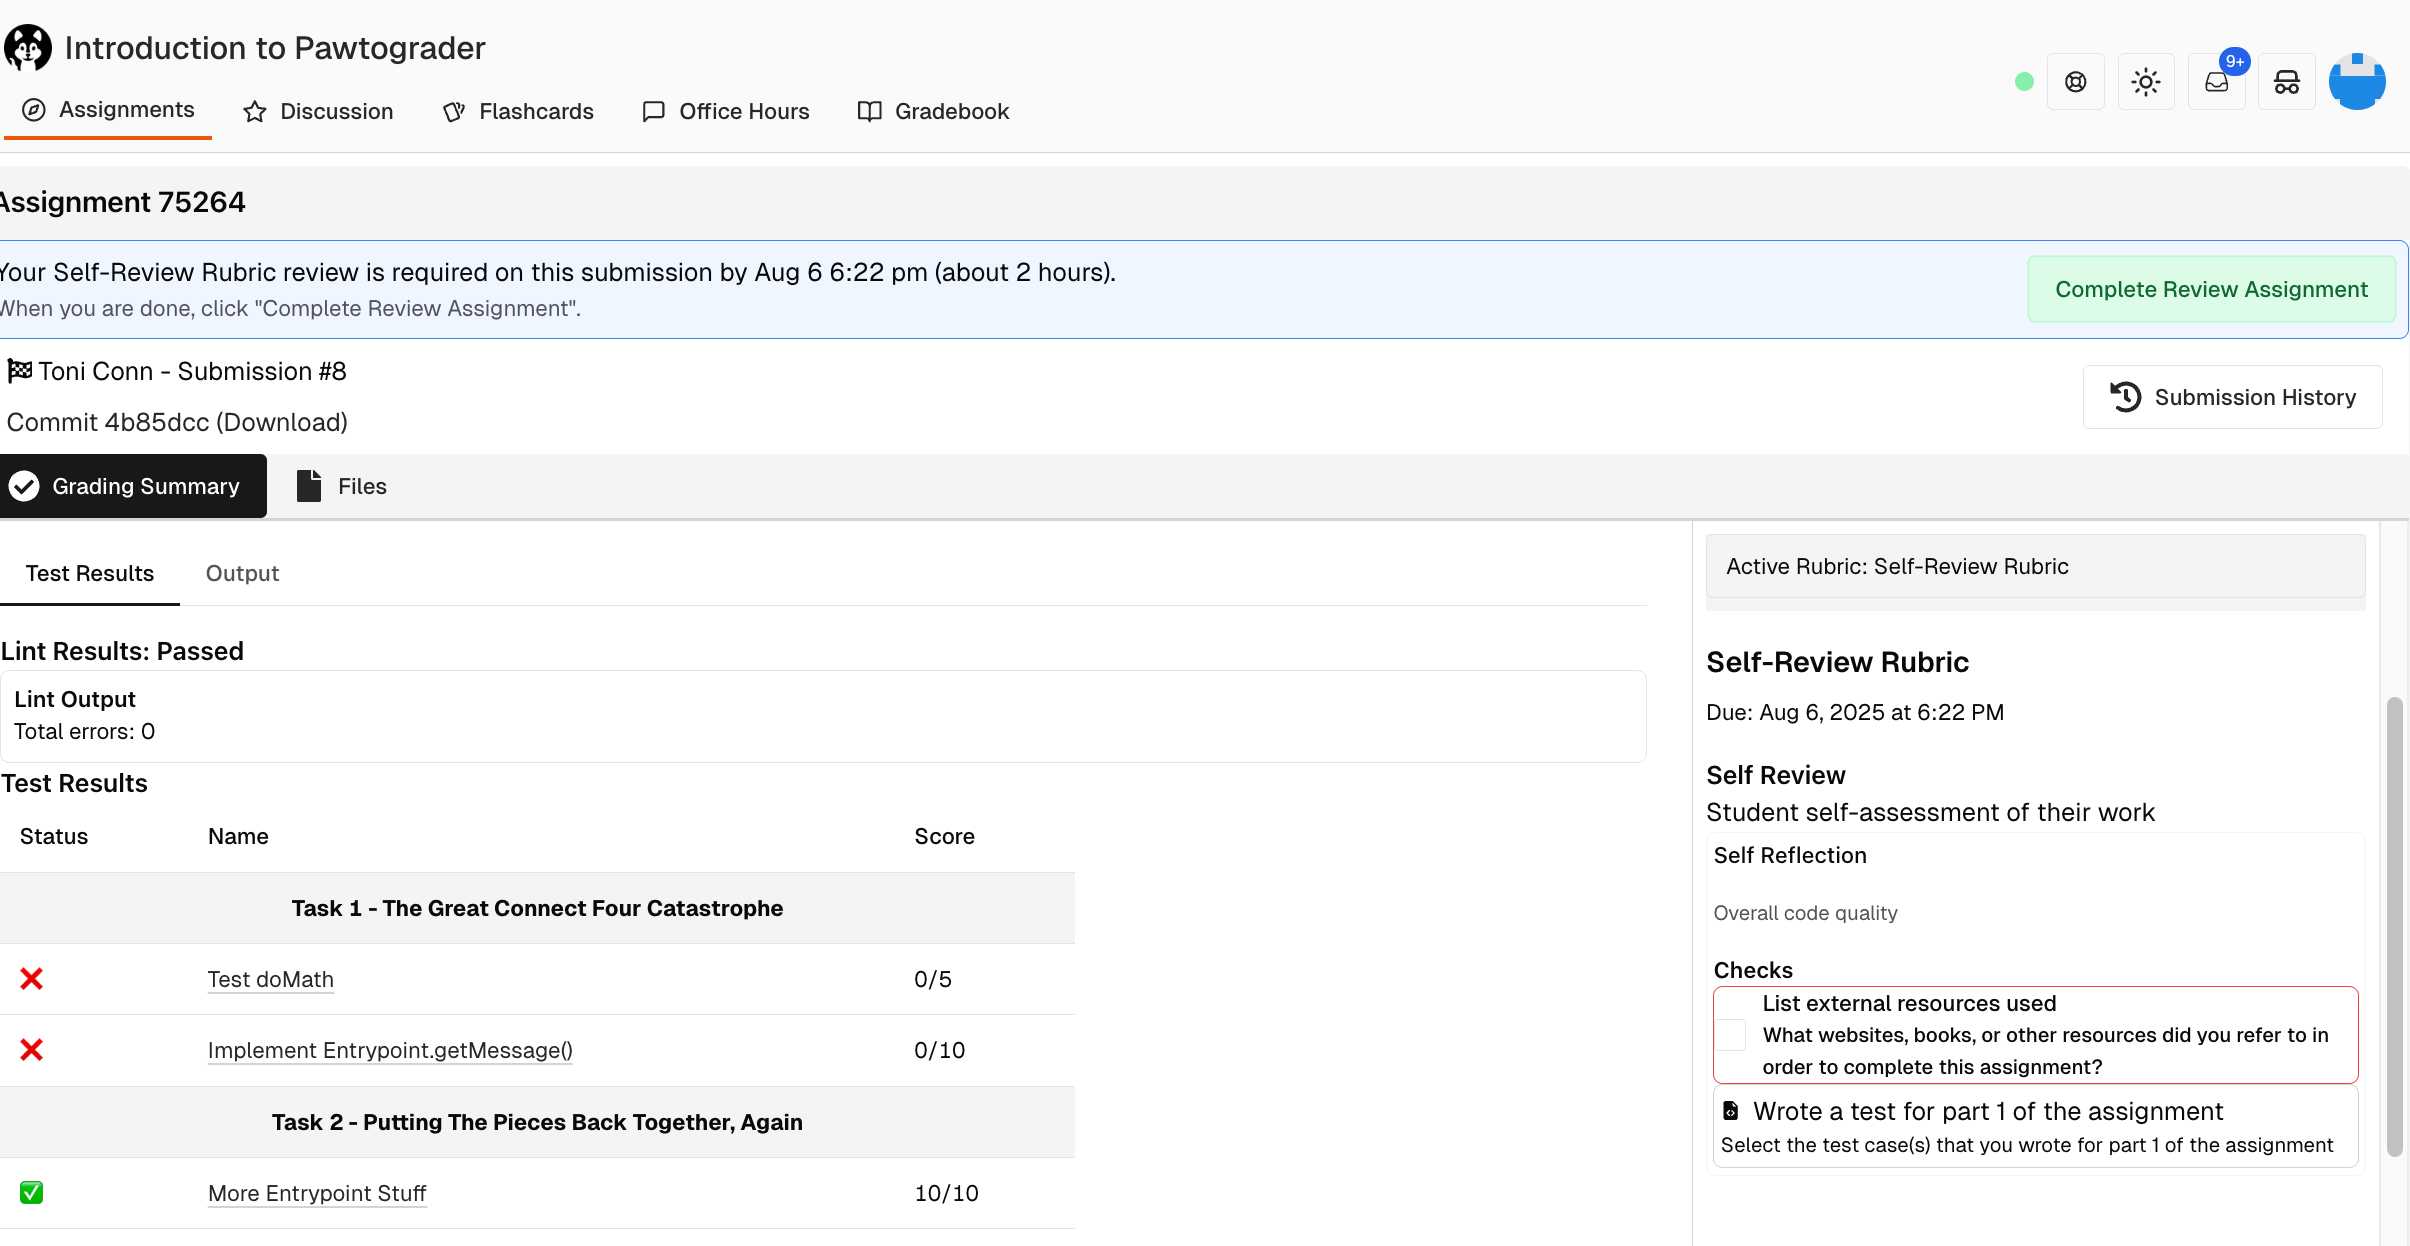
Task: Check the List external resources used box
Action: [1732, 1035]
